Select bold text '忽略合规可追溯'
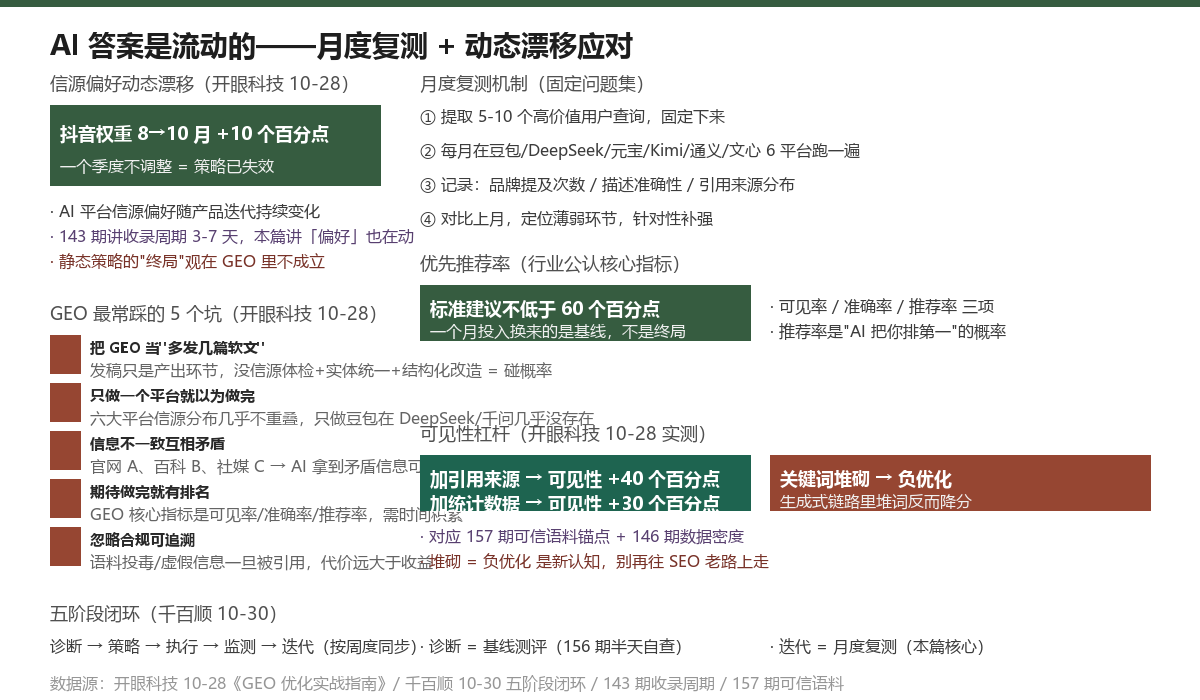The width and height of the screenshot is (1200, 700). pos(142,540)
